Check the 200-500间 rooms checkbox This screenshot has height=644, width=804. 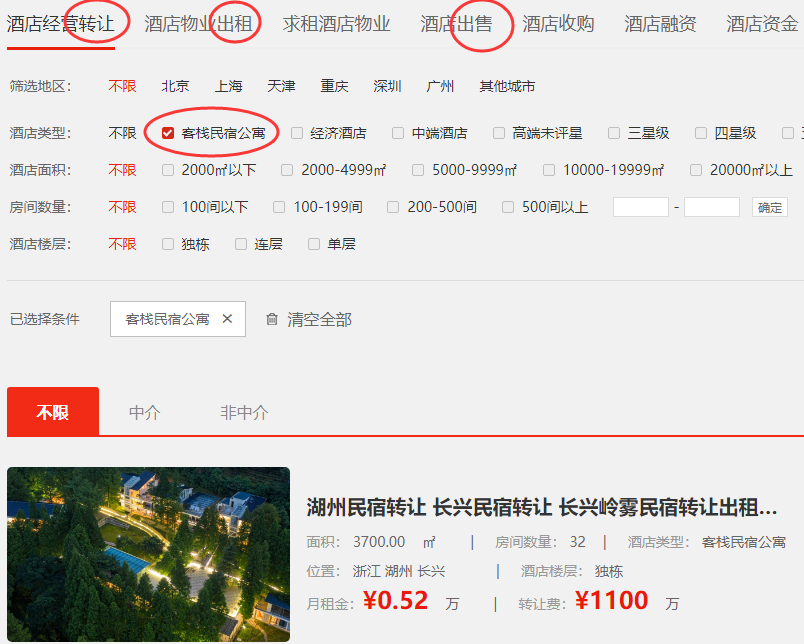pyautogui.click(x=393, y=207)
